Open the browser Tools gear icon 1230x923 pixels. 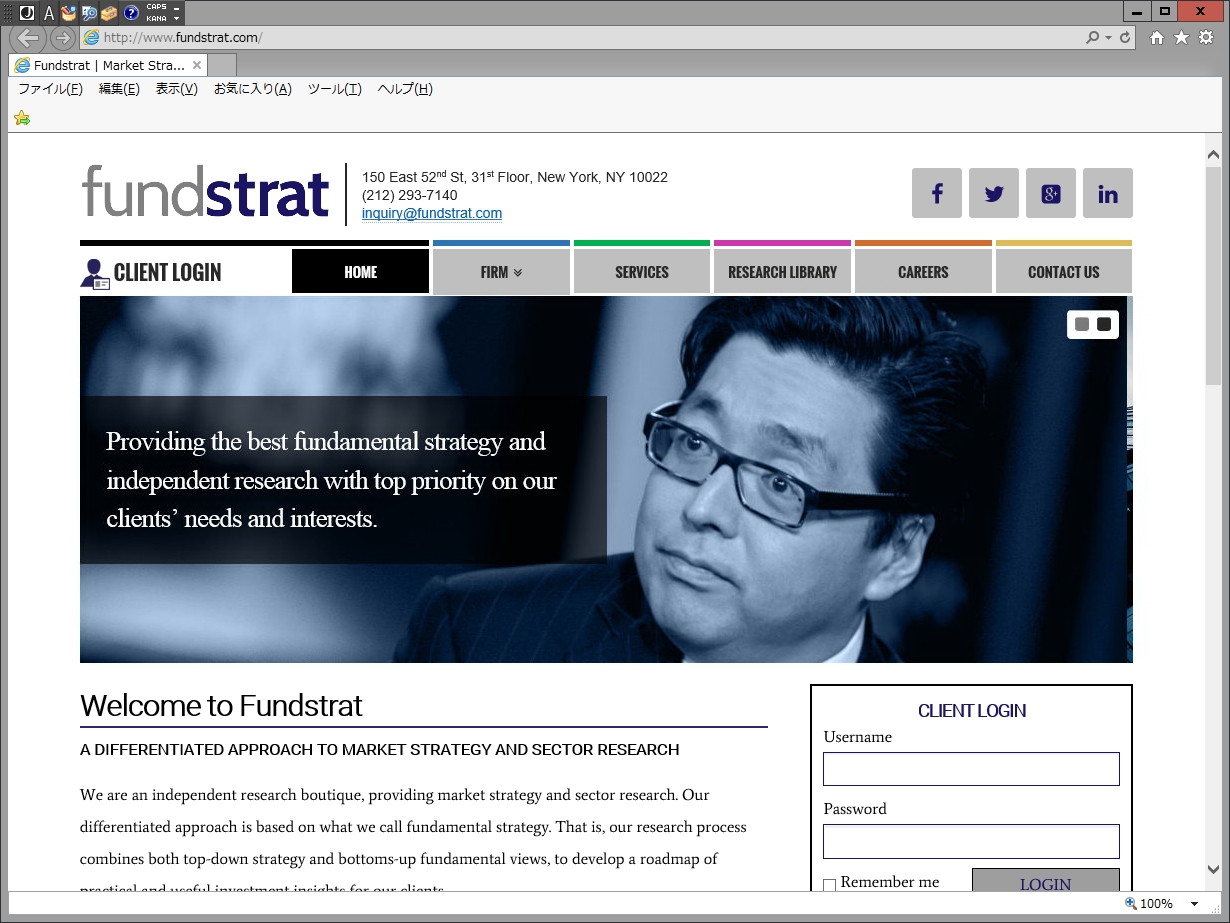(1206, 38)
